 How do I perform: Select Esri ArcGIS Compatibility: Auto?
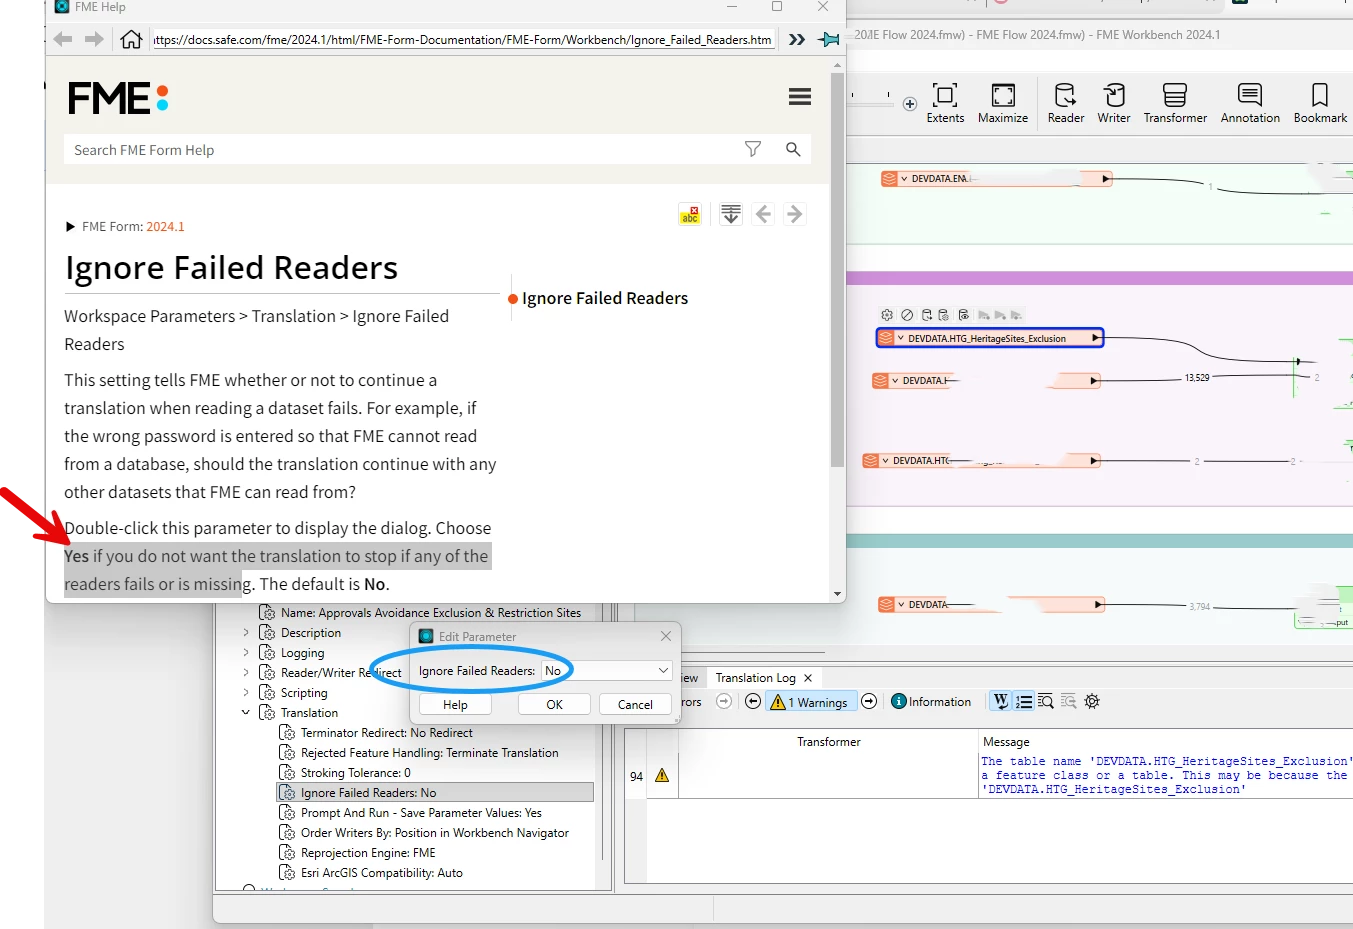click(x=381, y=873)
